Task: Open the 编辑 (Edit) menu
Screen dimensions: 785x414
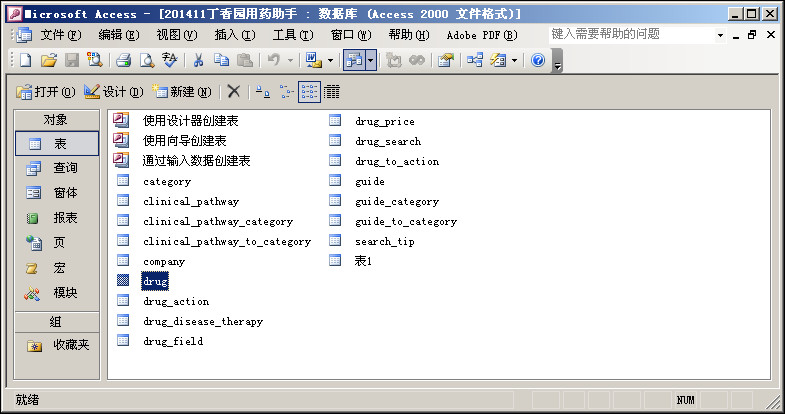Action: [x=119, y=35]
